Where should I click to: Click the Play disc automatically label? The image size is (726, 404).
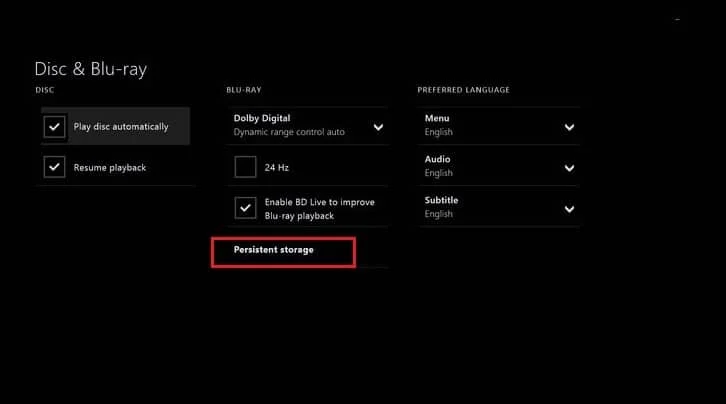(x=121, y=127)
